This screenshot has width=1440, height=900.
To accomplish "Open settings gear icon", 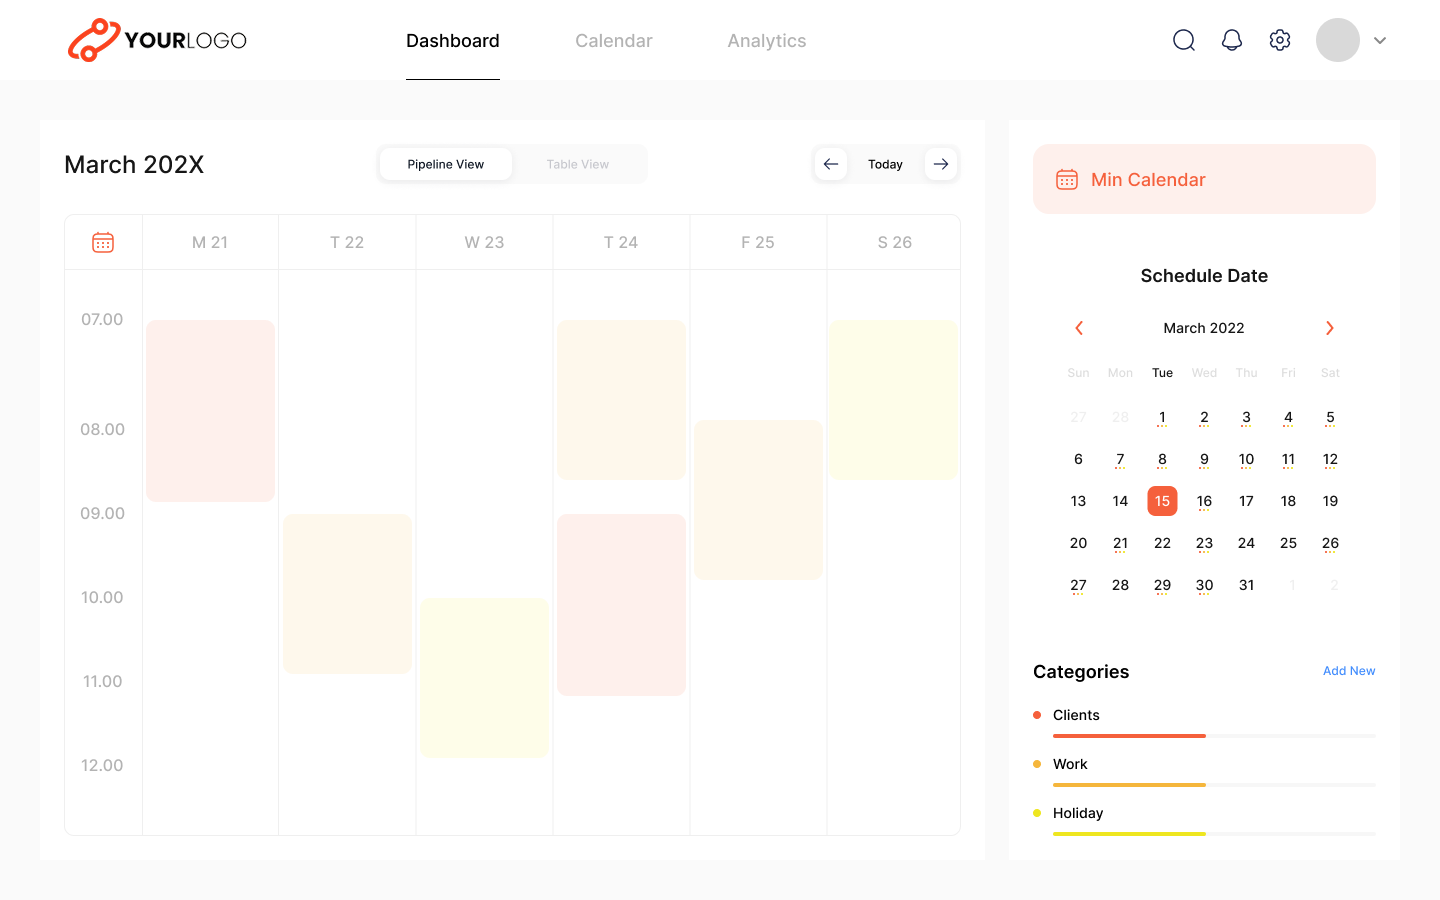I will (x=1280, y=40).
